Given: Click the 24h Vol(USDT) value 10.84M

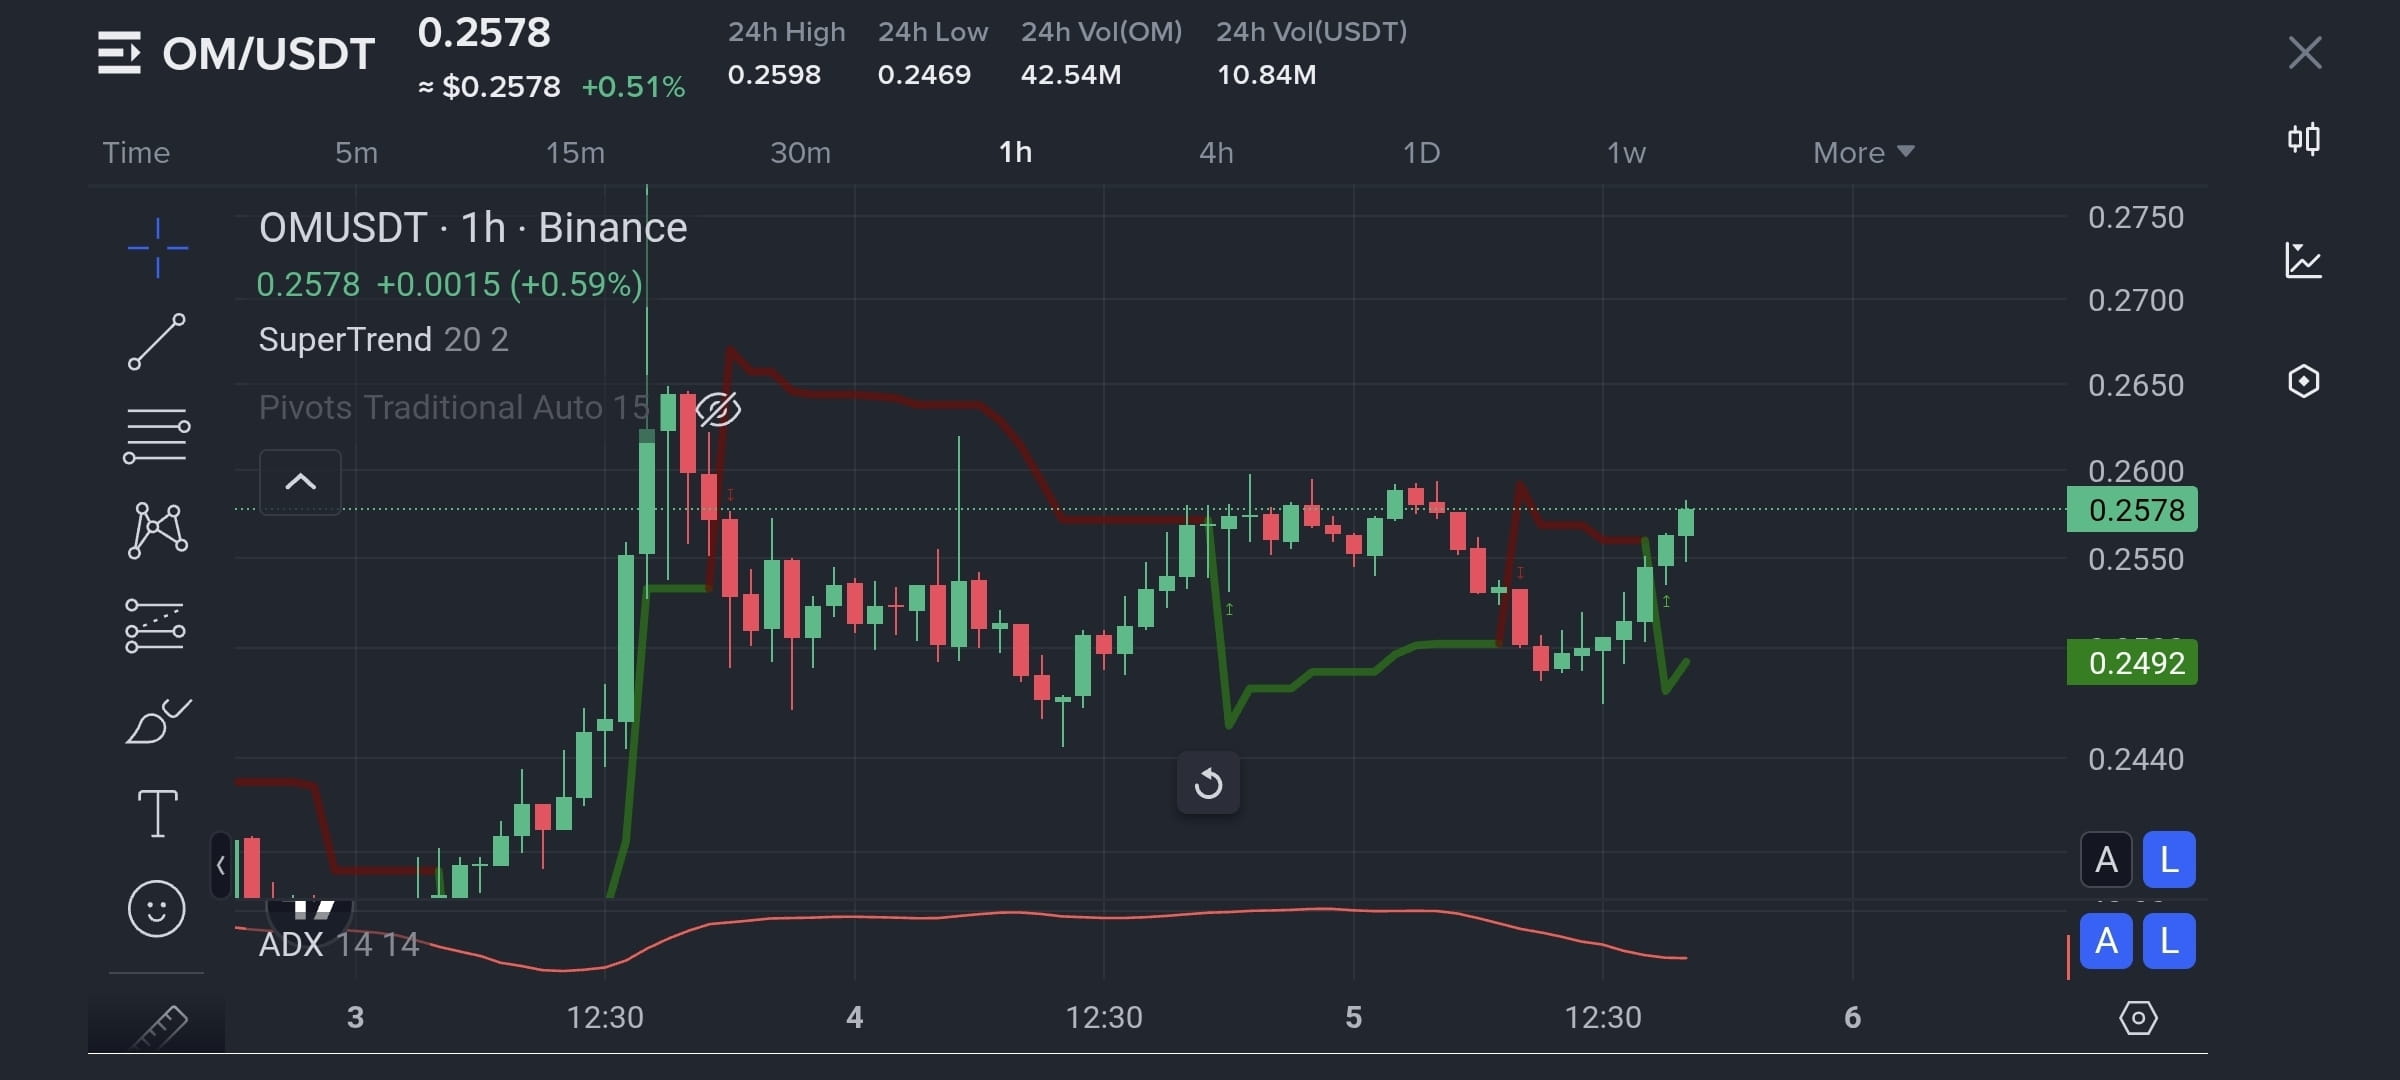Looking at the screenshot, I should coord(1266,75).
